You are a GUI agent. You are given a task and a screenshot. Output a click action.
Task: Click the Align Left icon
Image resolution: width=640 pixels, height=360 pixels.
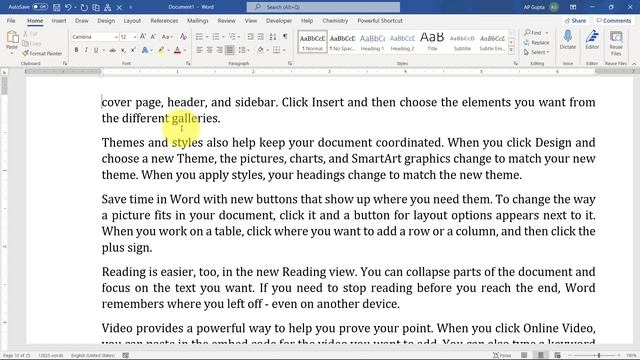tap(199, 50)
